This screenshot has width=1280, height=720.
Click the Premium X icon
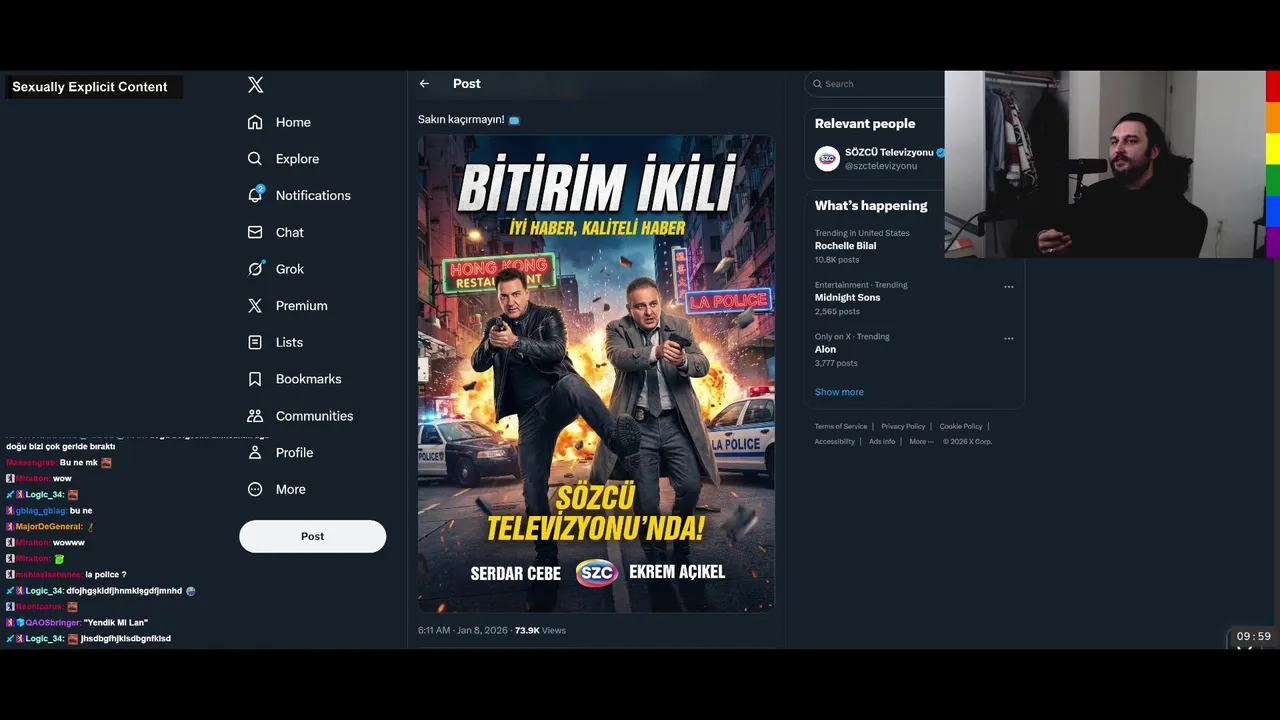coord(255,306)
